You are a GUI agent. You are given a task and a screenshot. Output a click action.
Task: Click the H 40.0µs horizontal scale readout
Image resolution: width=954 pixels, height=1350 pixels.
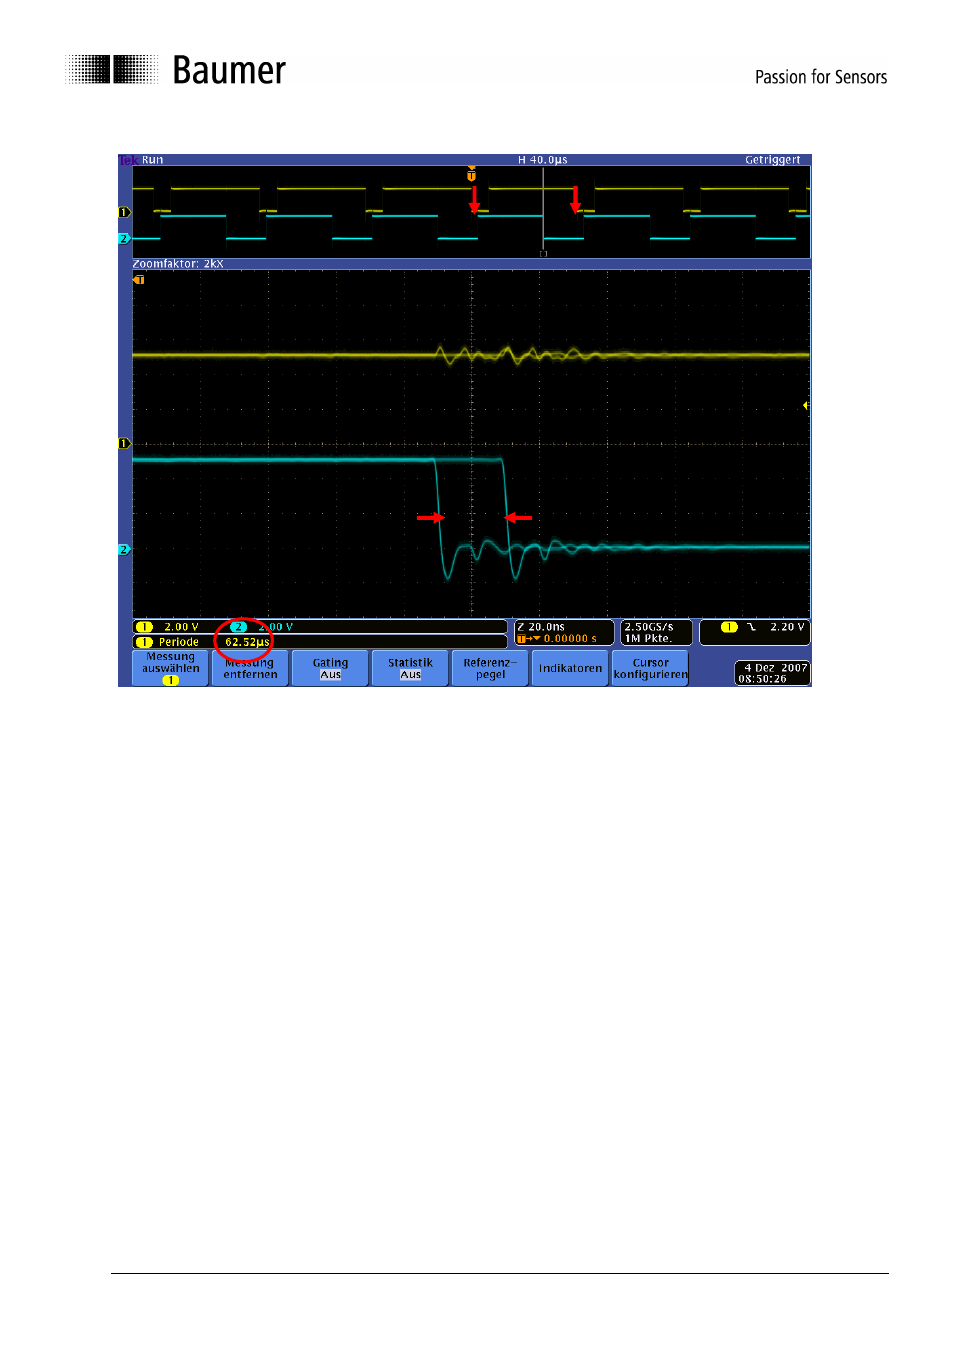pyautogui.click(x=543, y=160)
